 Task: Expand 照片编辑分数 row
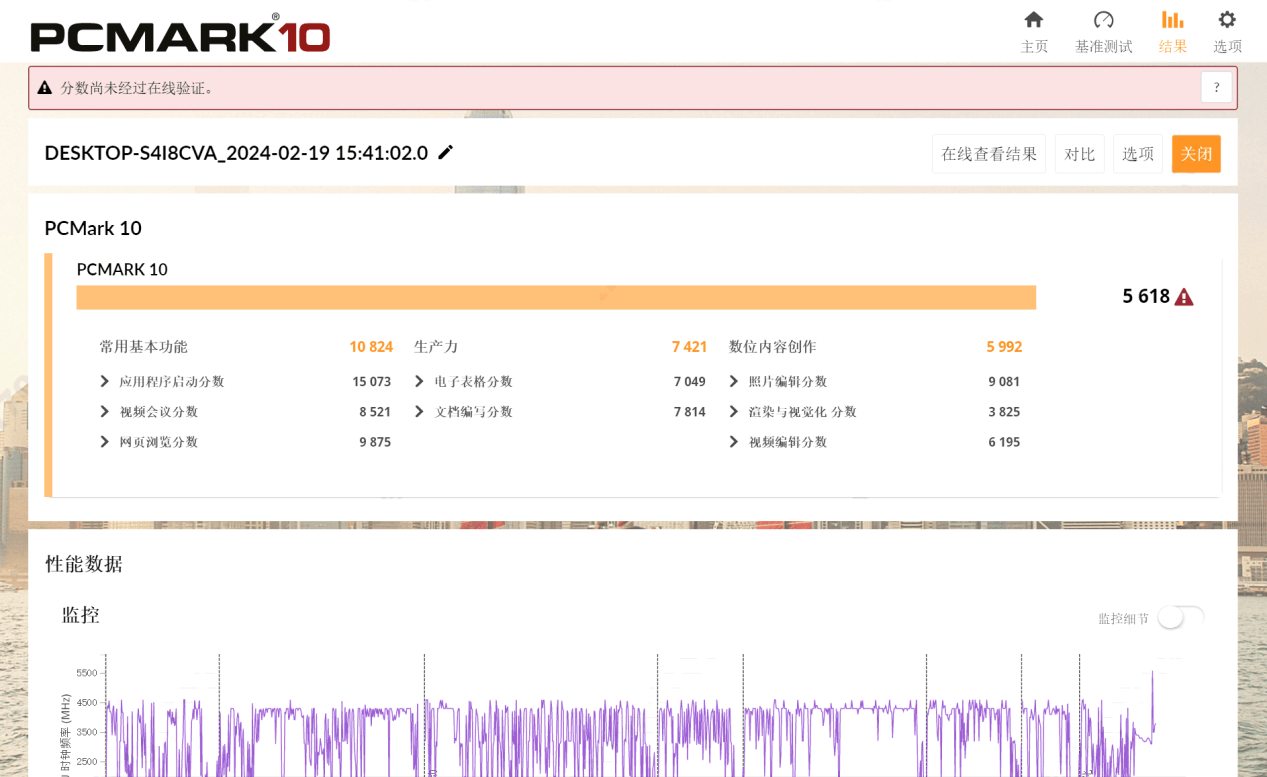point(734,382)
